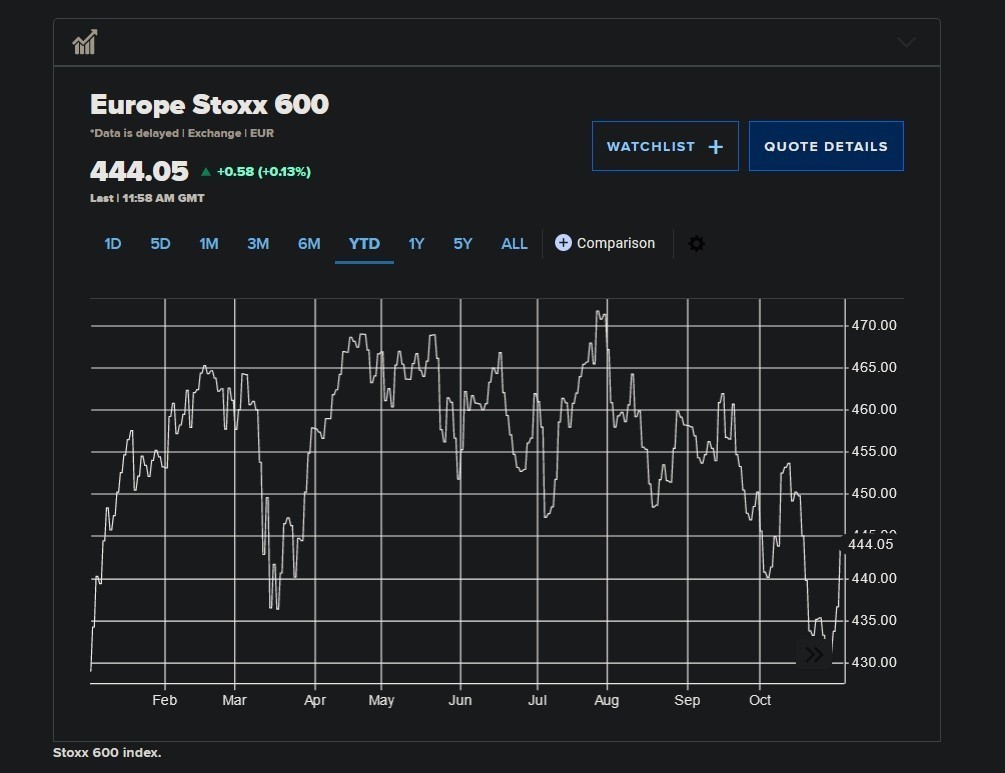Image resolution: width=1005 pixels, height=773 pixels.
Task: Click the plus icon beside Comparison
Action: click(x=563, y=243)
